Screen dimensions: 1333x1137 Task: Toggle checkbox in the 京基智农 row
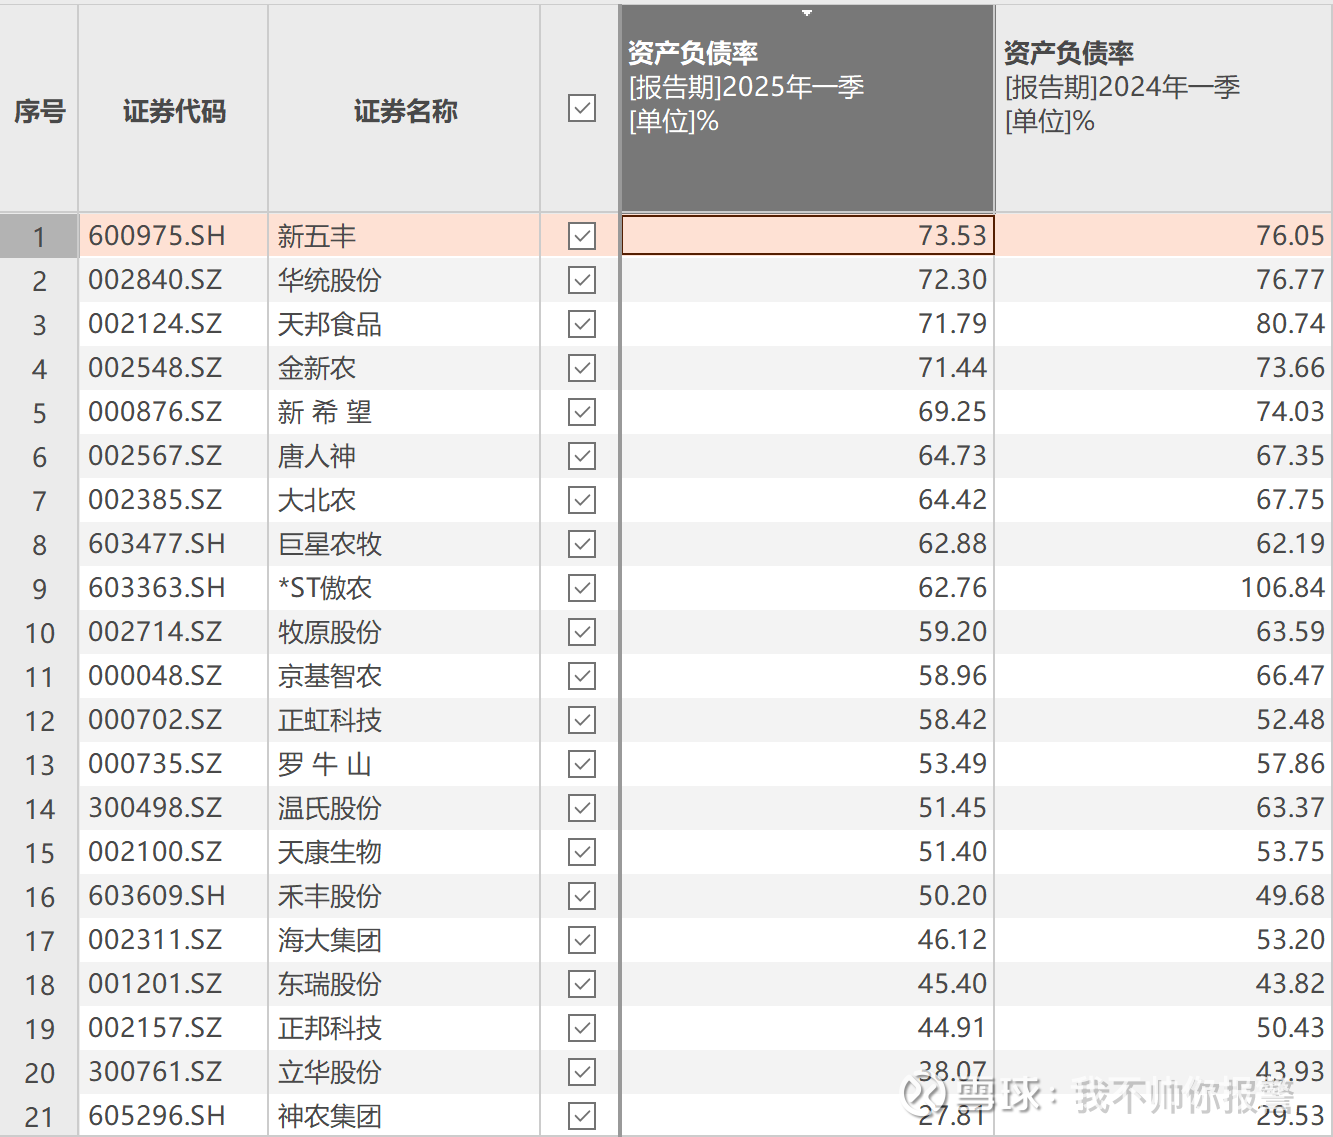coord(581,676)
